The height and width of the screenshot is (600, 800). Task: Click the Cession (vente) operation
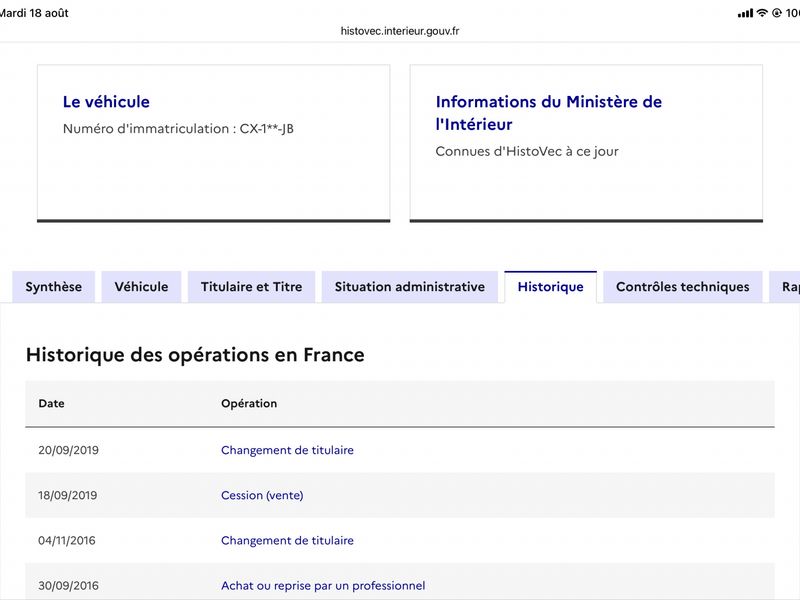262,495
